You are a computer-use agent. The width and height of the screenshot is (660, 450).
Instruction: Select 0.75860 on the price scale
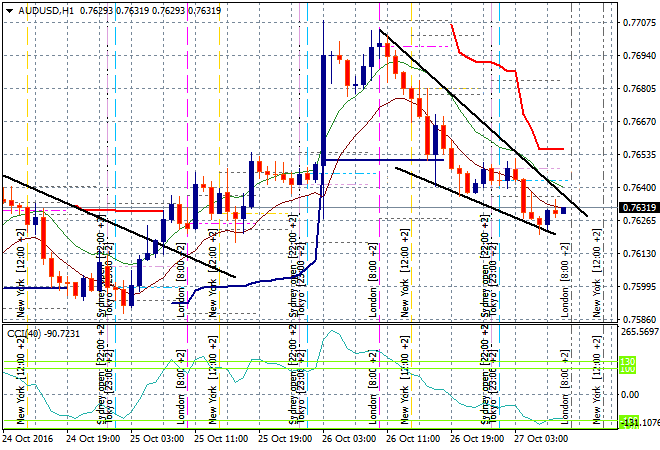[639, 320]
